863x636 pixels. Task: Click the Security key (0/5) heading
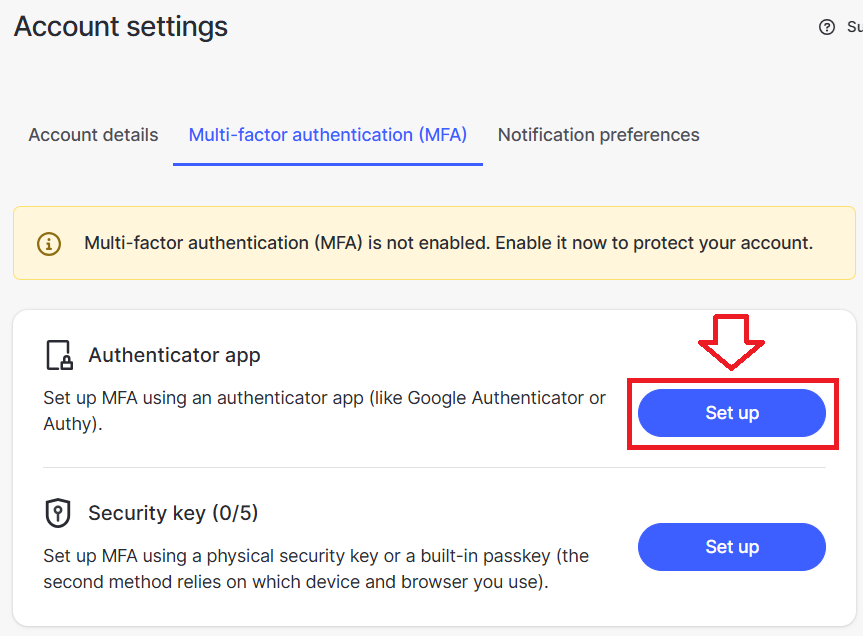[x=173, y=513]
